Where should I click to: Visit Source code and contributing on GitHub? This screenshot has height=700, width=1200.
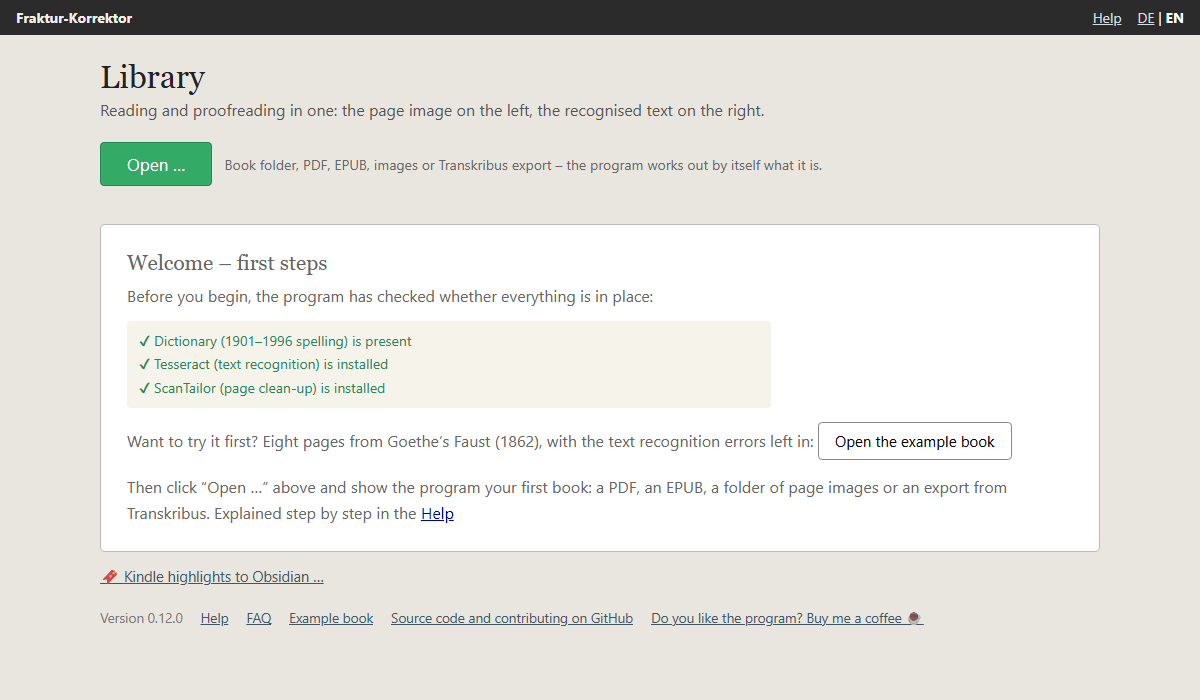[x=512, y=618]
